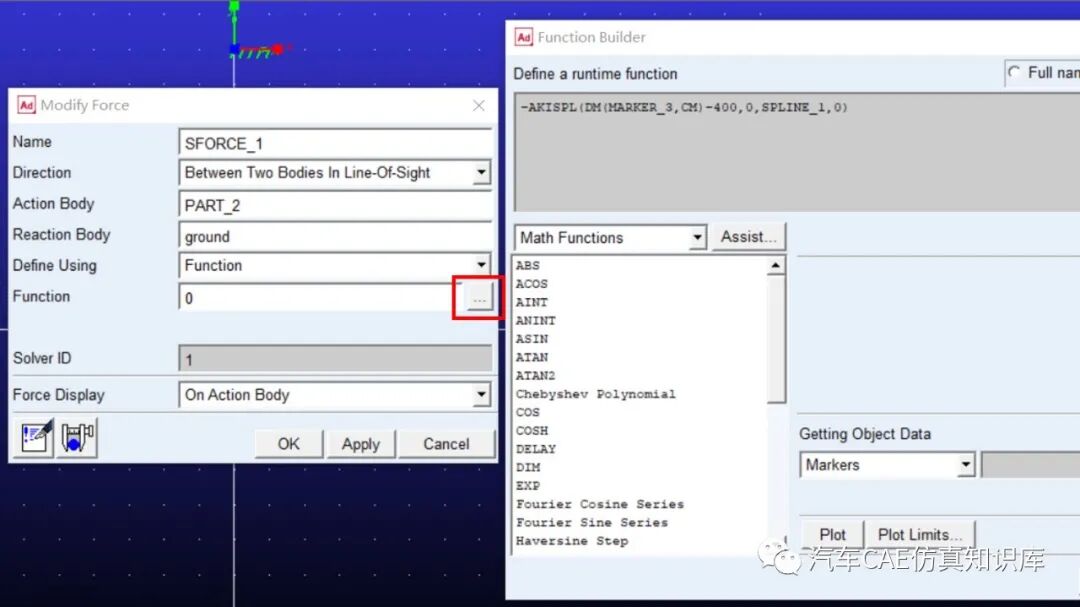Viewport: 1080px width, 607px height.
Task: Click Cancel in Modify Force
Action: point(446,444)
